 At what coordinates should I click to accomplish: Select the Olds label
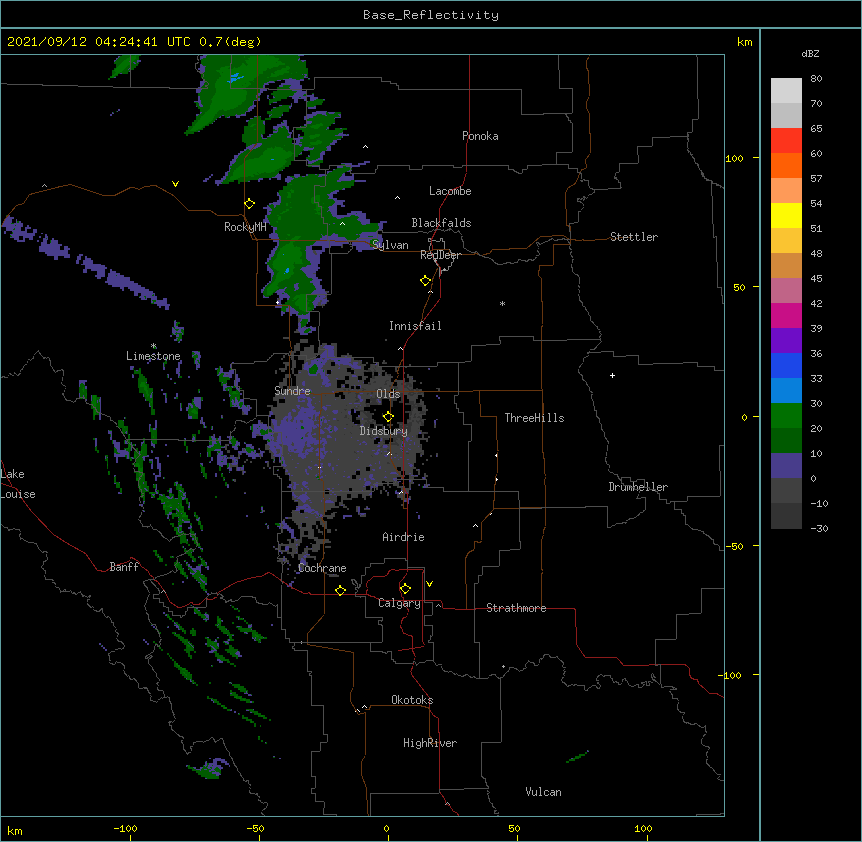[x=388, y=394]
